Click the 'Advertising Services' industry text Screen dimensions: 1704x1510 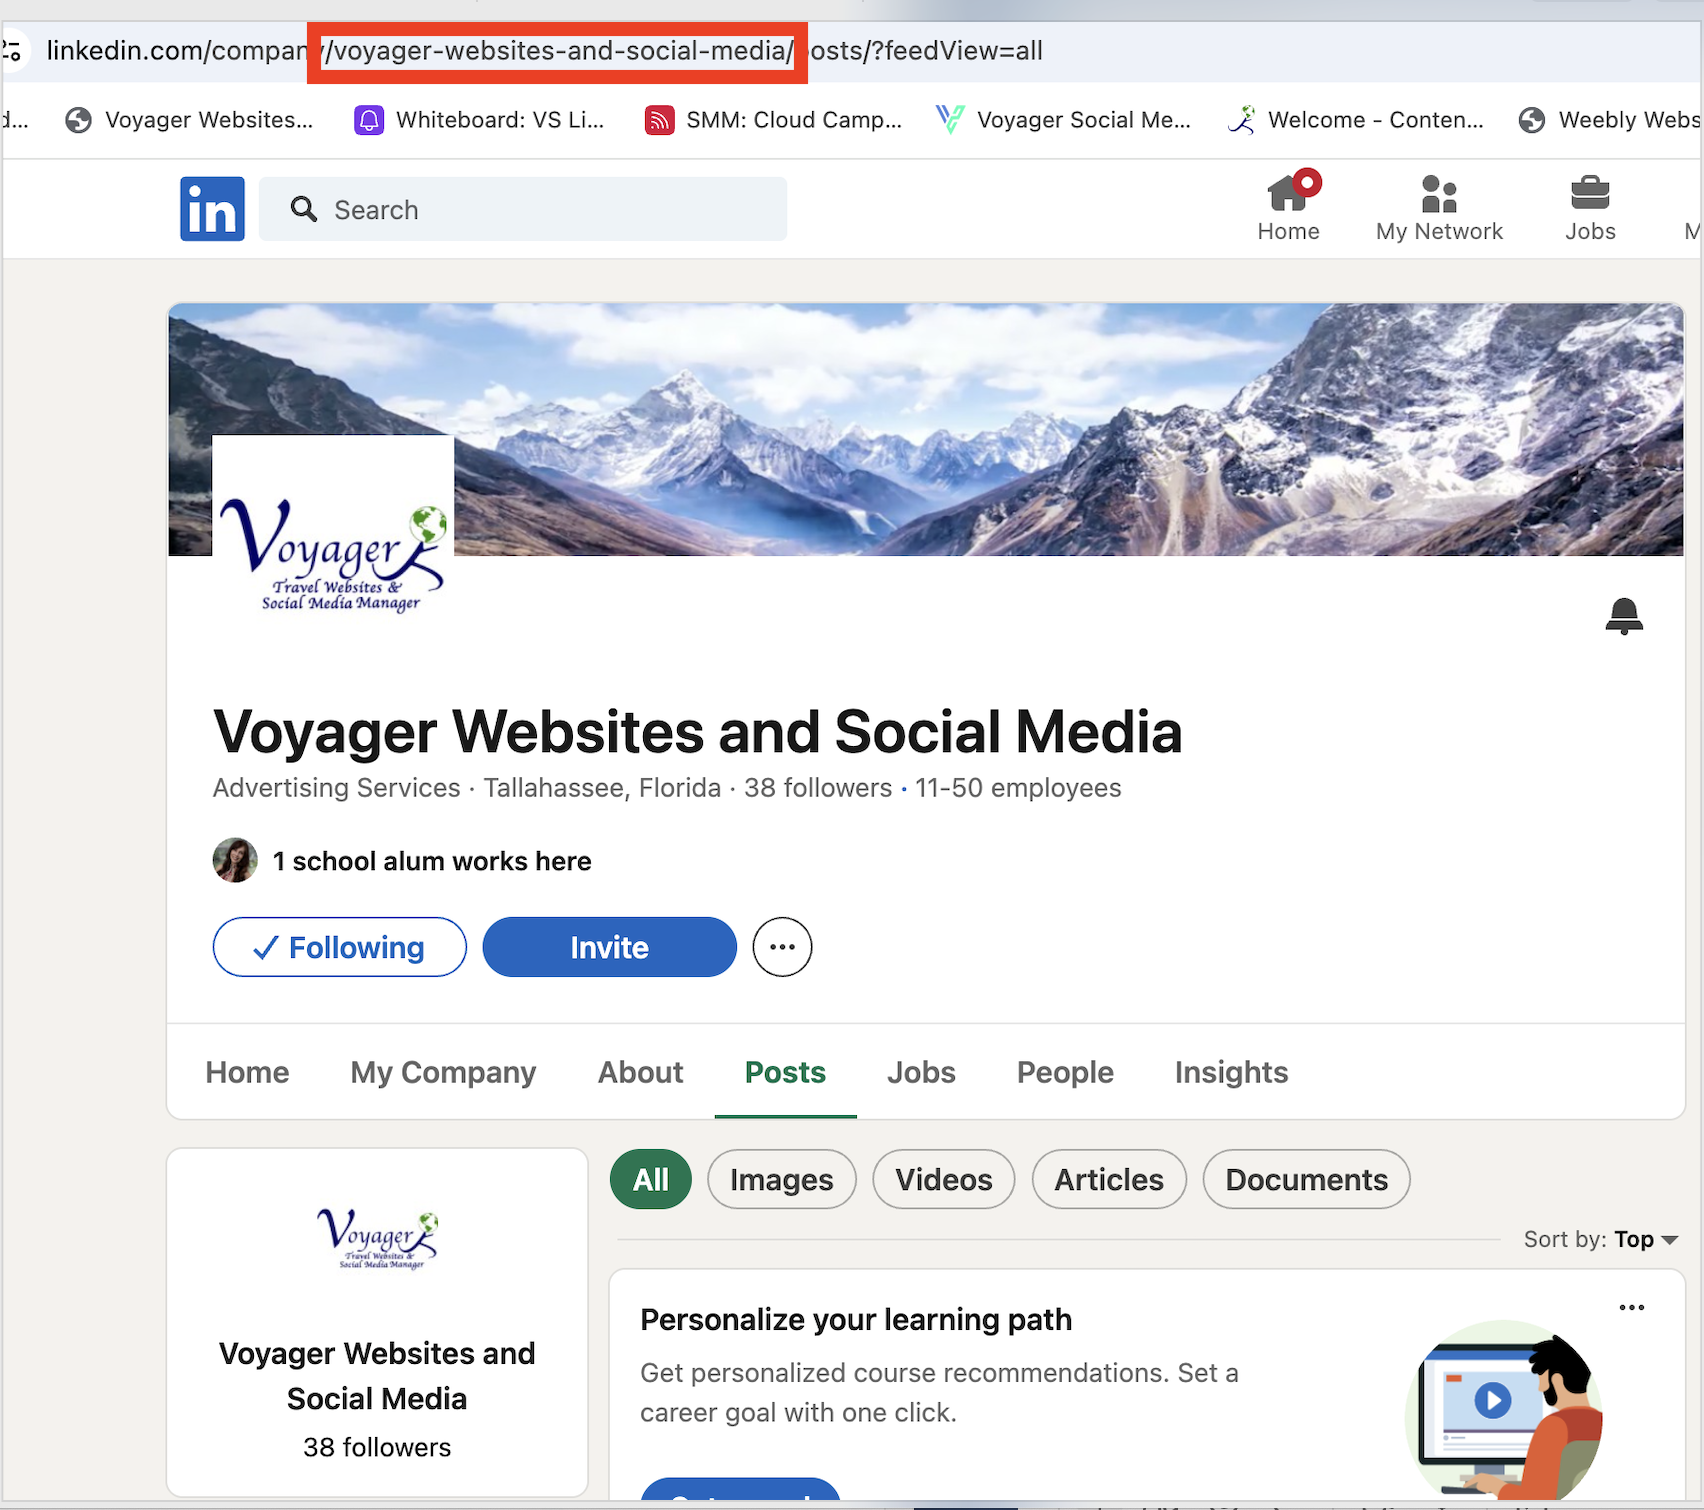pos(336,788)
